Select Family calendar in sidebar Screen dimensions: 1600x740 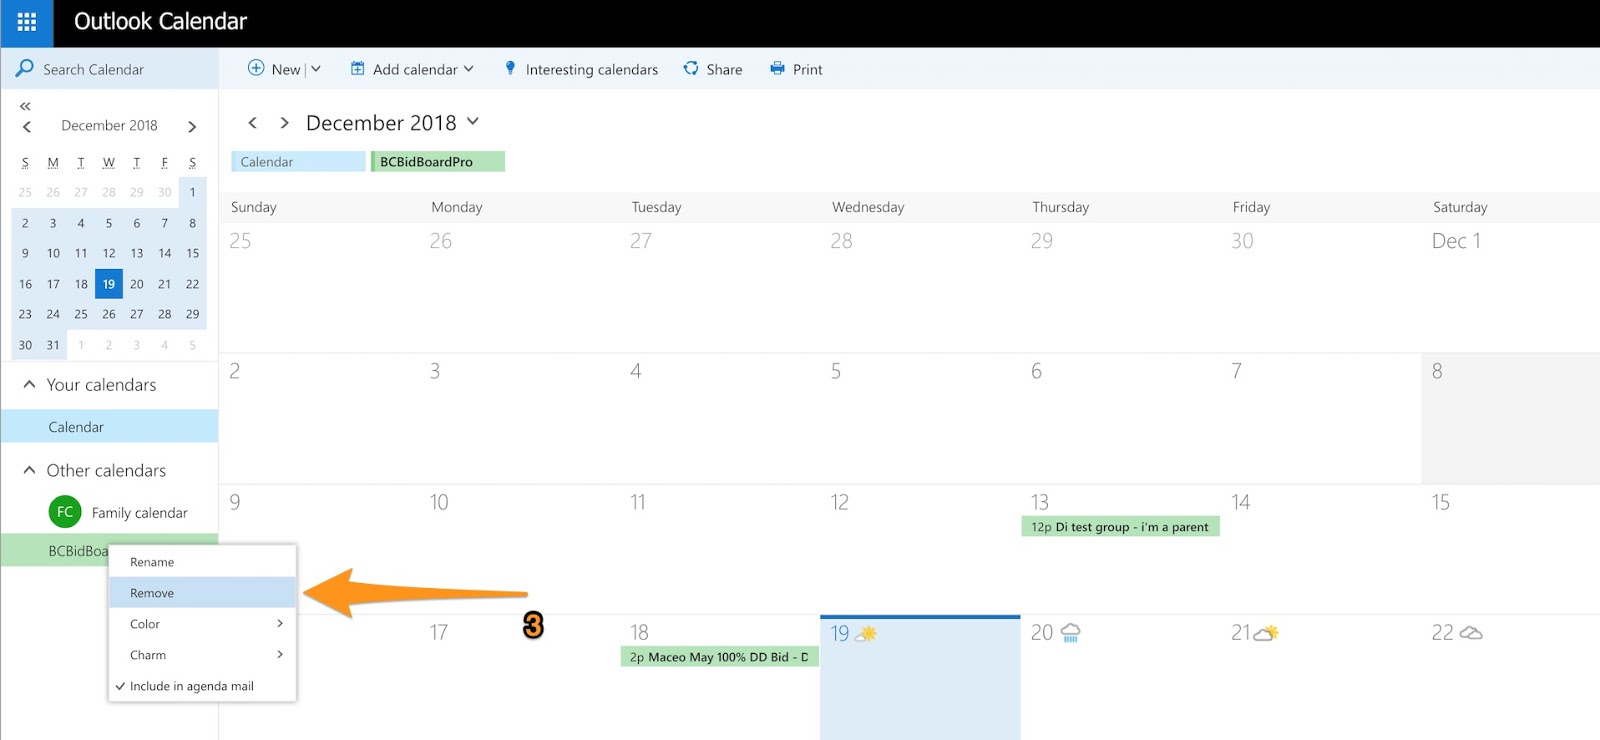[140, 512]
